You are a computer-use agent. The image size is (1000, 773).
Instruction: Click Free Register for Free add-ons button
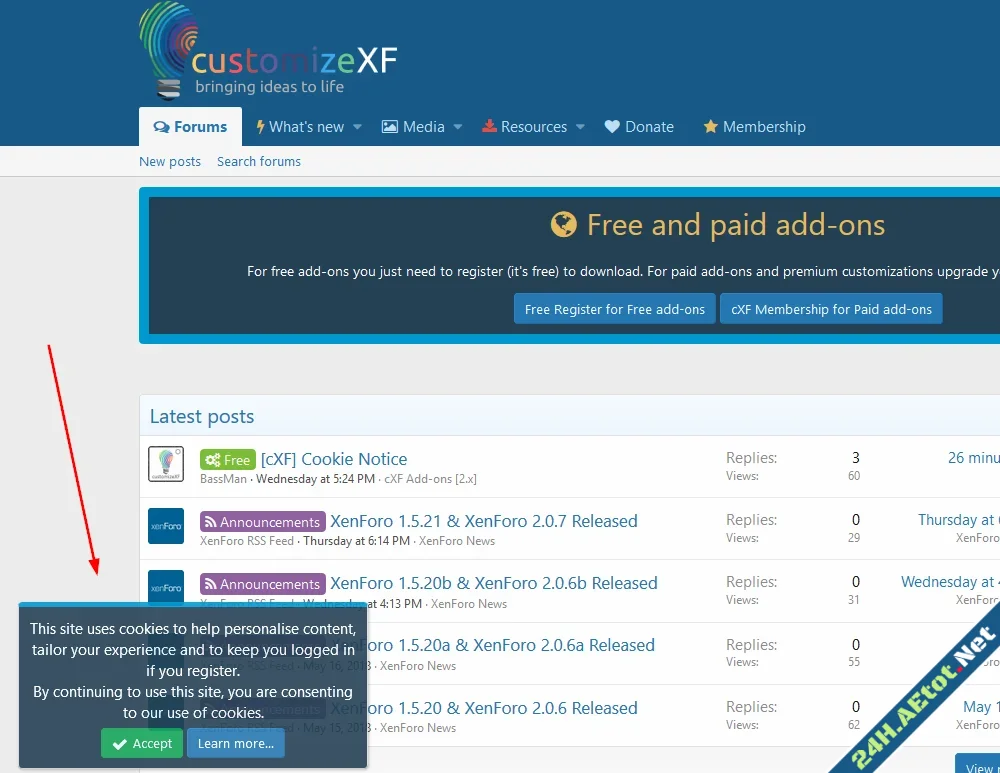click(x=614, y=308)
